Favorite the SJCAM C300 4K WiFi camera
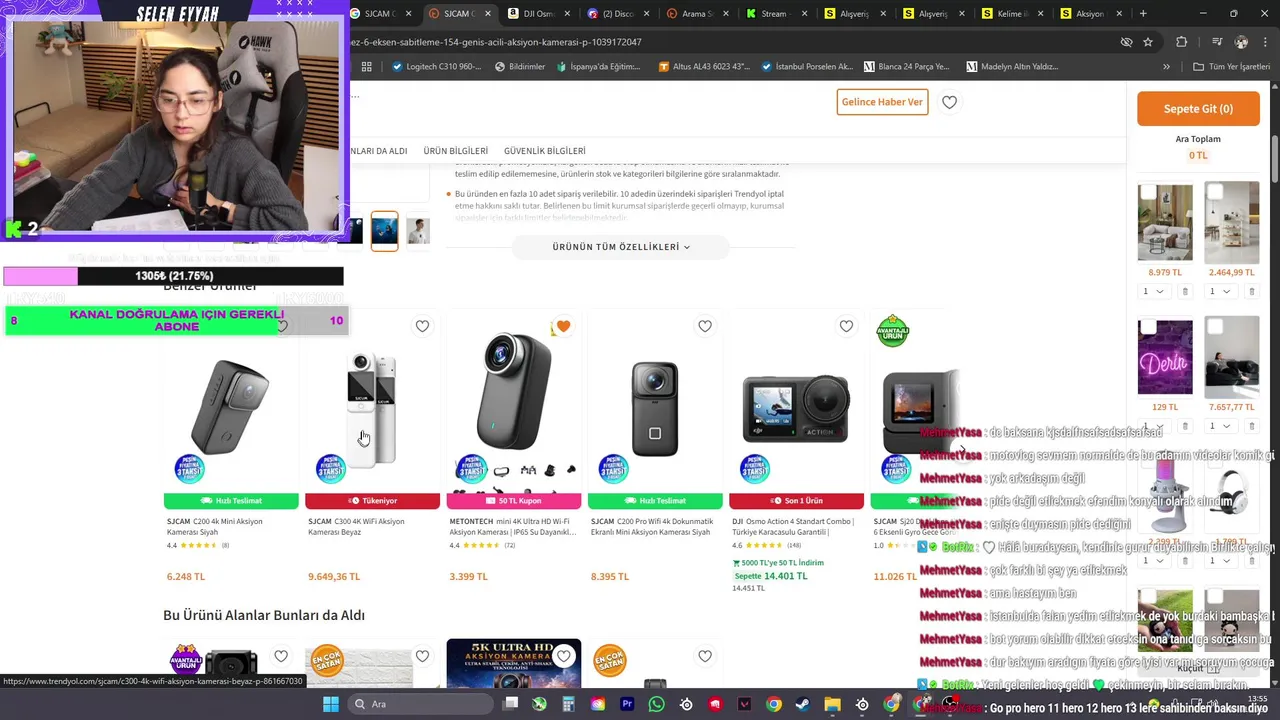Viewport: 1280px width, 720px height. 422,326
